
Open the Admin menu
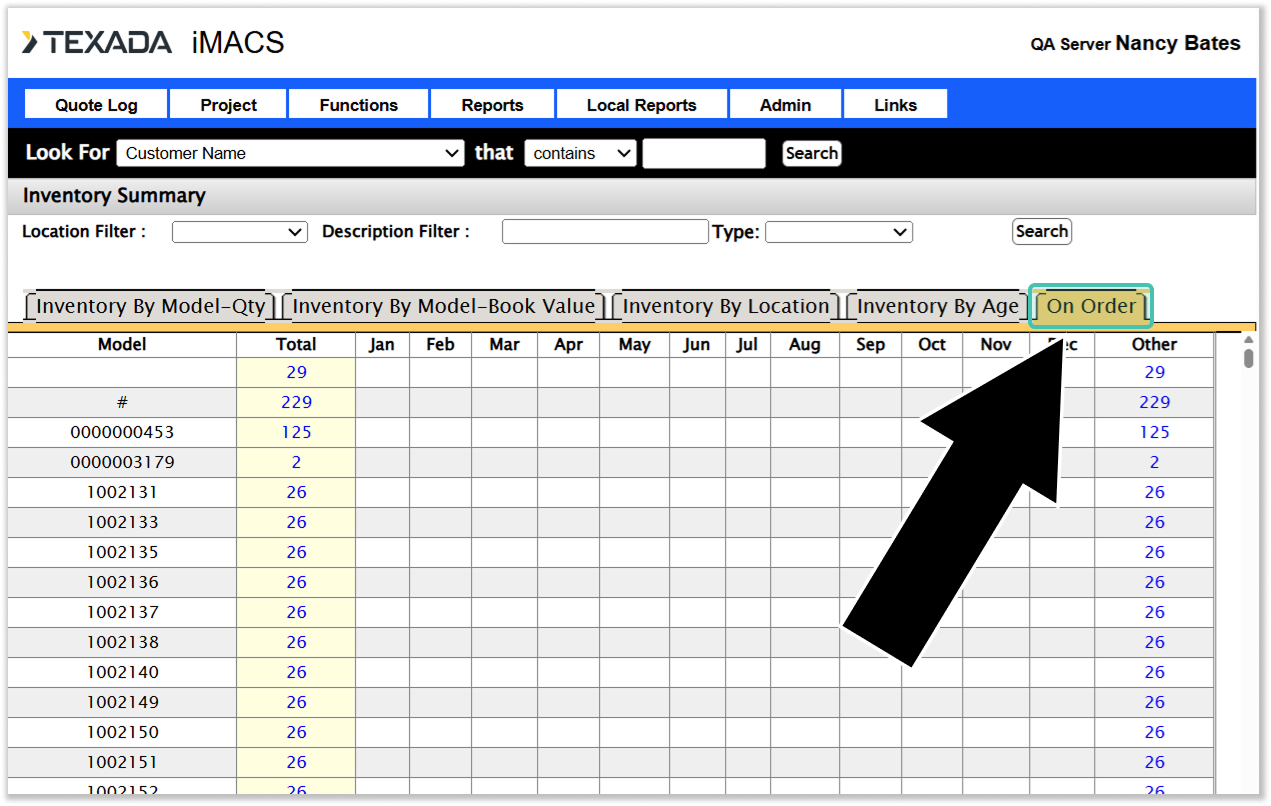click(785, 105)
